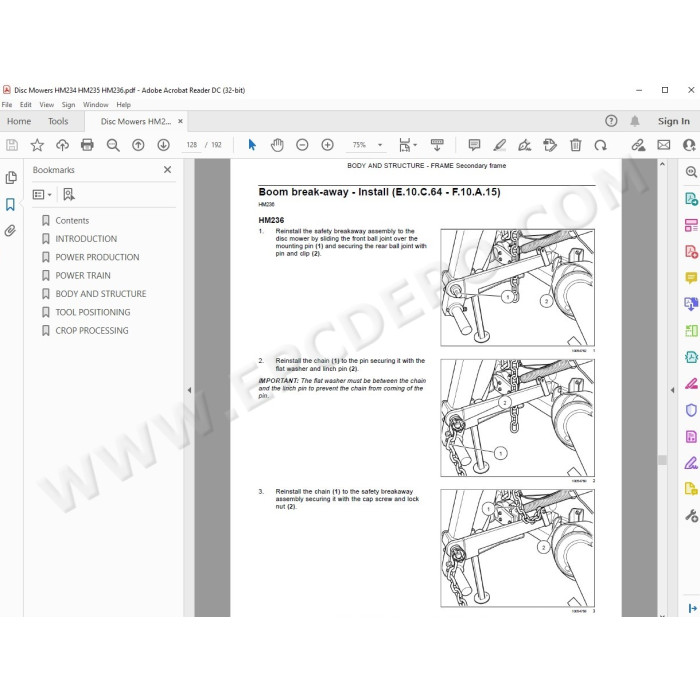Click the vertical scrollbar thumb
700x700 pixels.
tap(662, 460)
